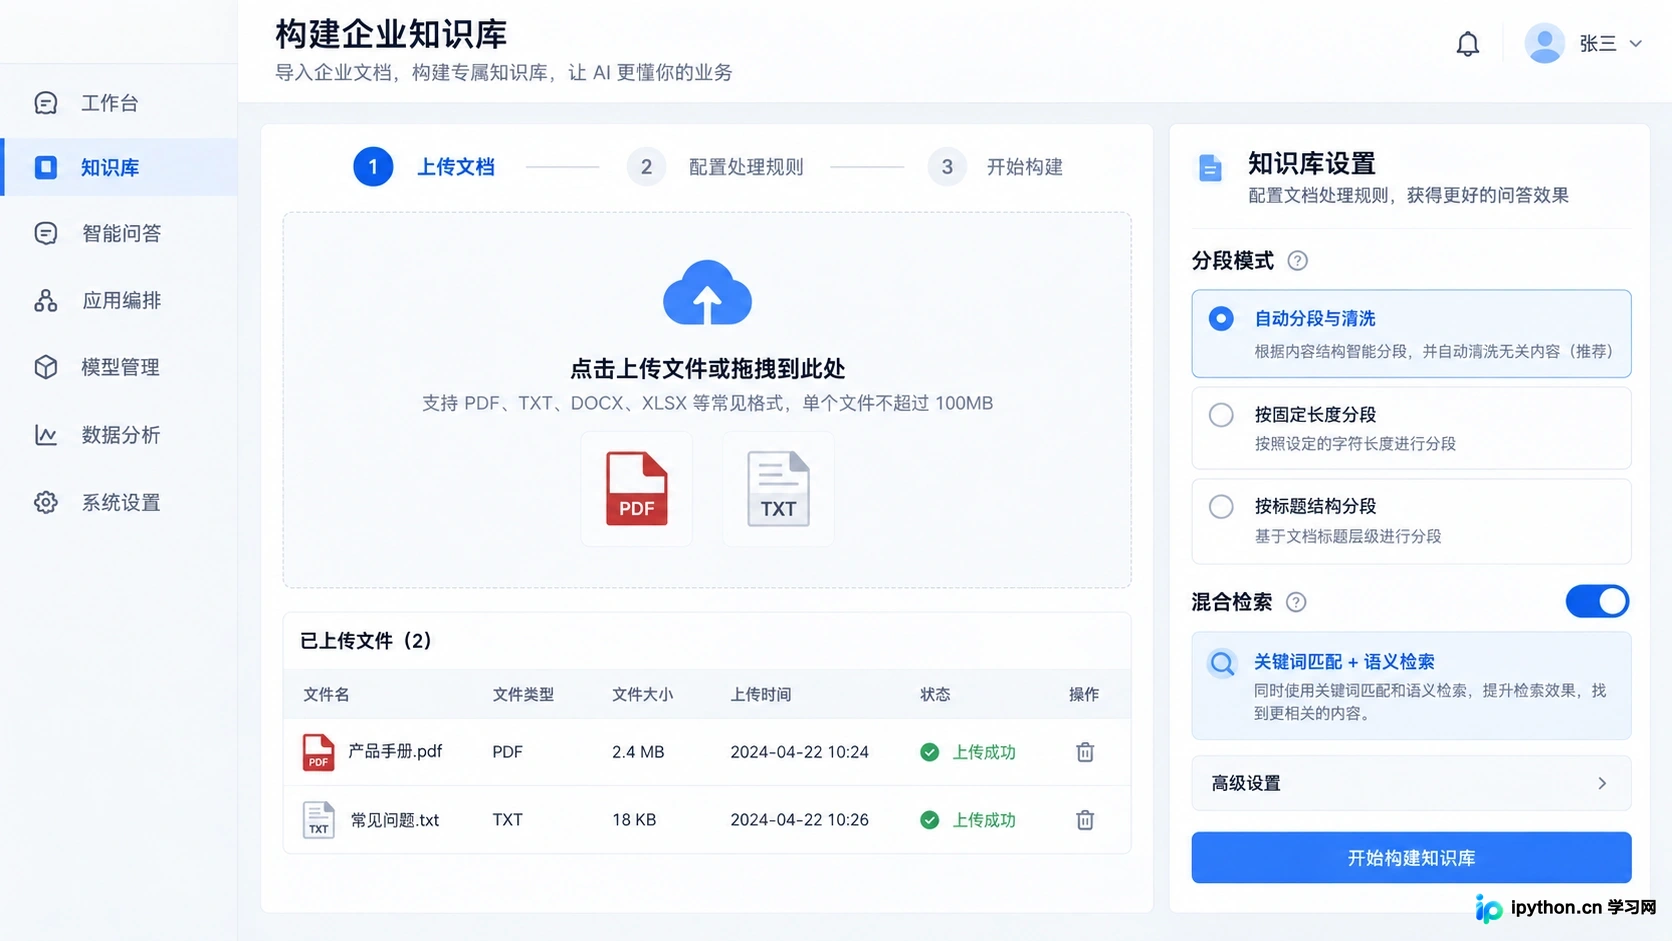Click the 智能问答 chat icon

coord(46,233)
